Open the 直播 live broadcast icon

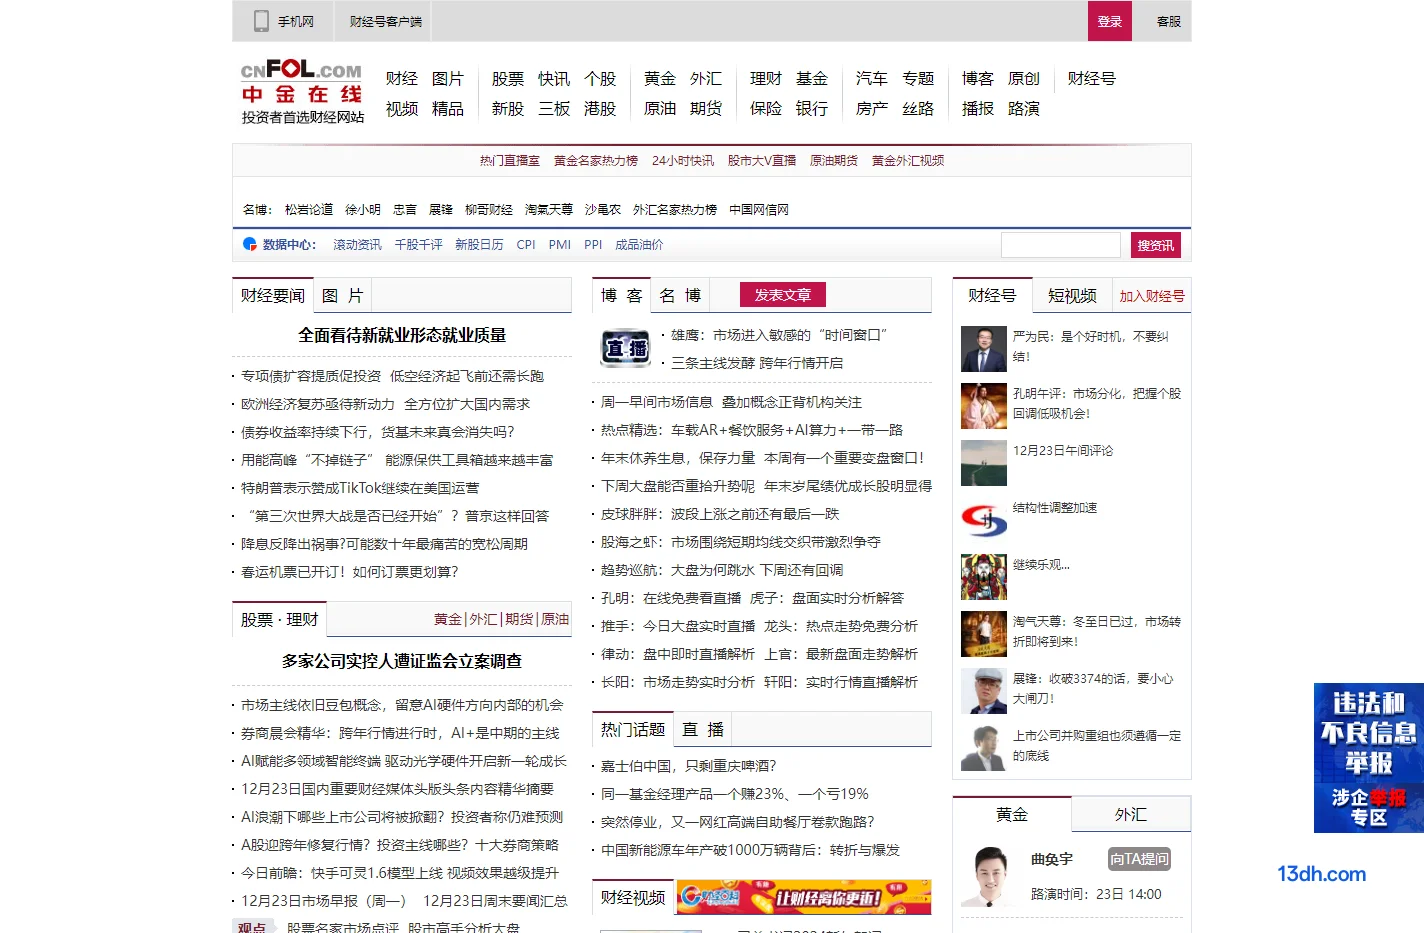[x=626, y=348]
